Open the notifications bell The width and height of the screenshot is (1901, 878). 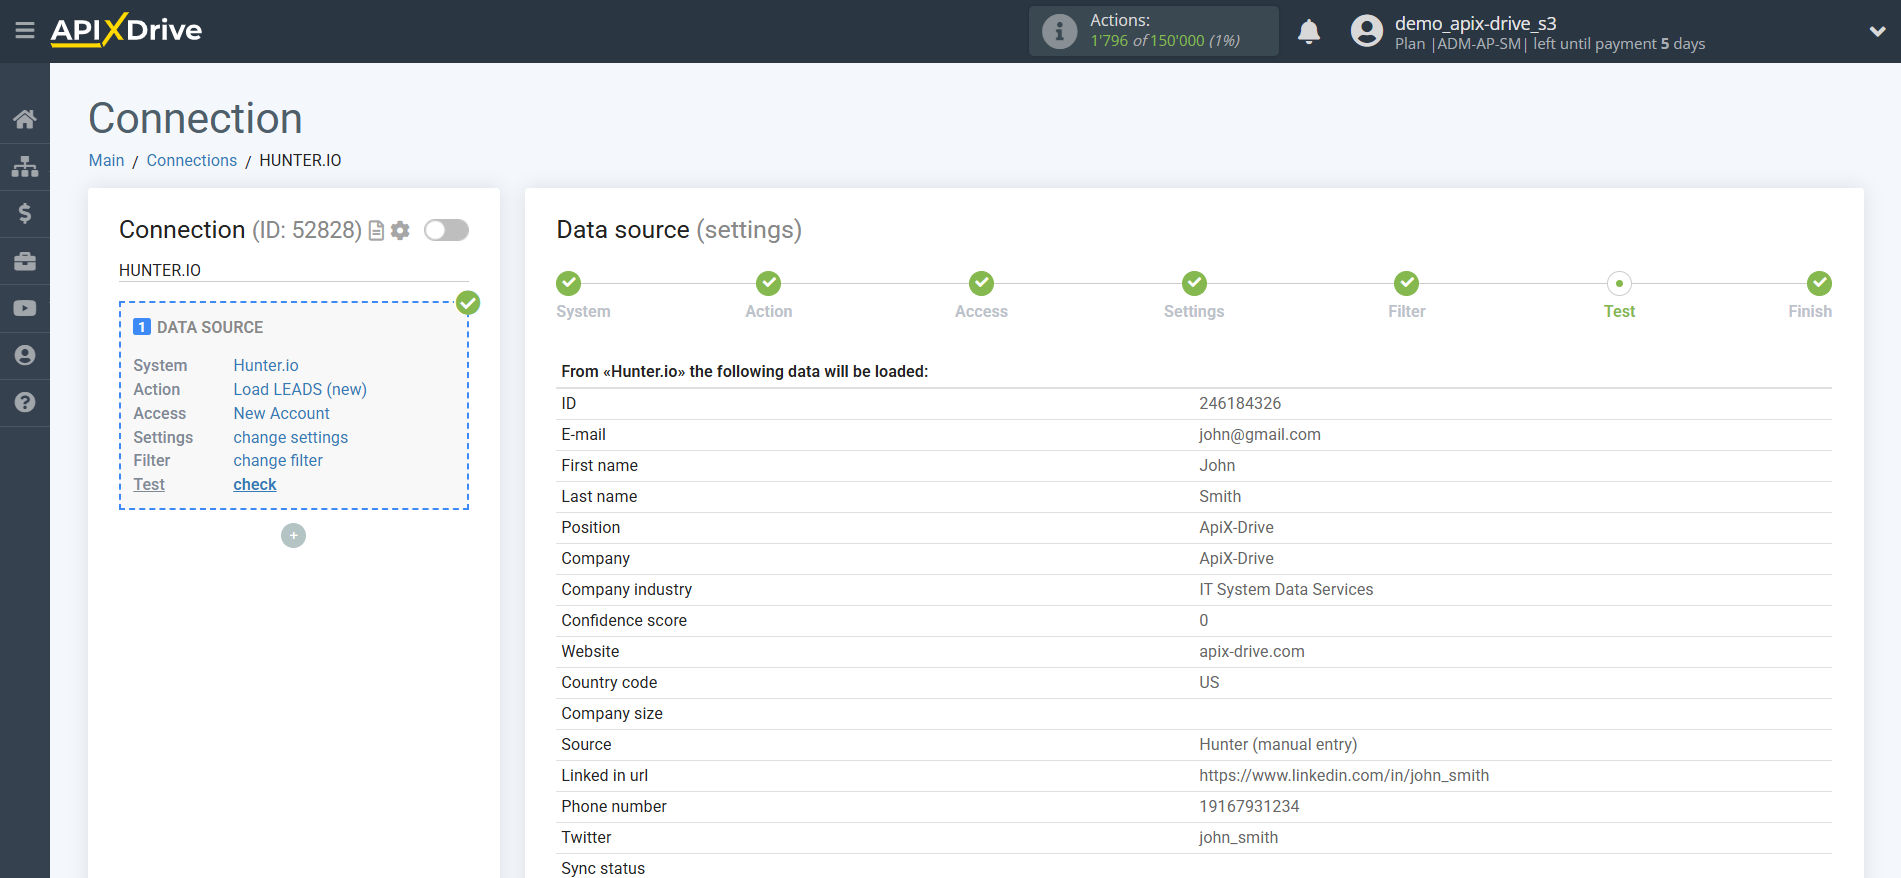[x=1309, y=32]
